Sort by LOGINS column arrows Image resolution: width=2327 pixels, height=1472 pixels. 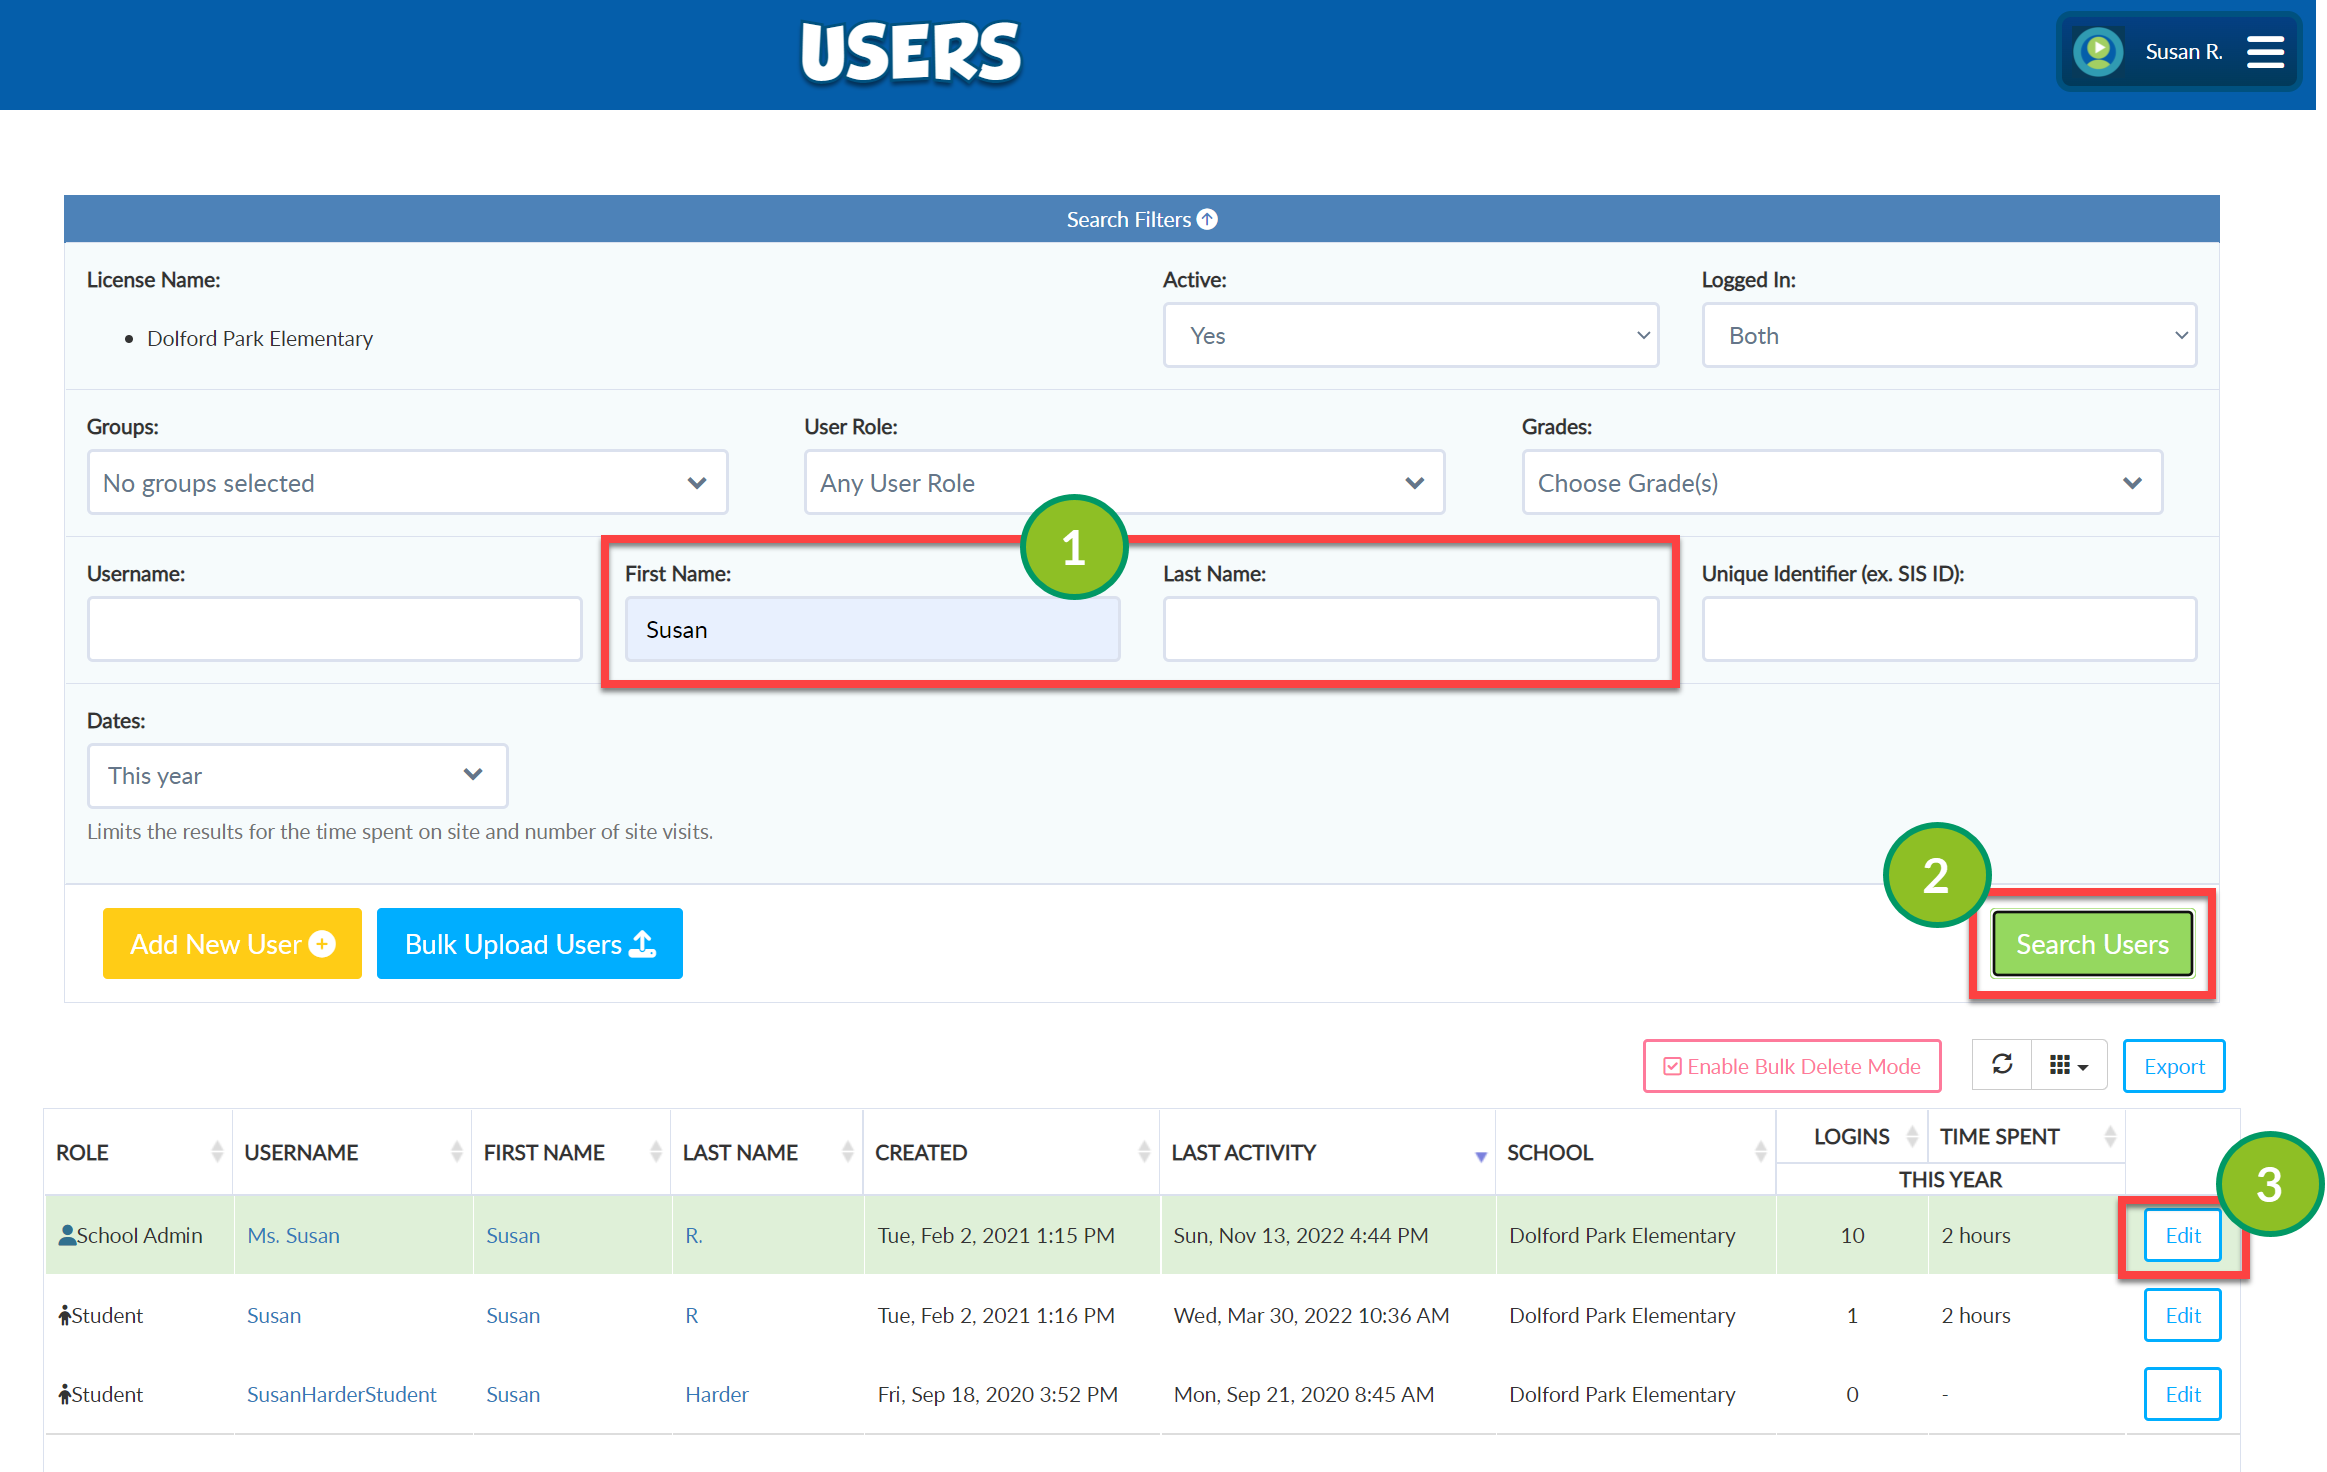(1912, 1136)
